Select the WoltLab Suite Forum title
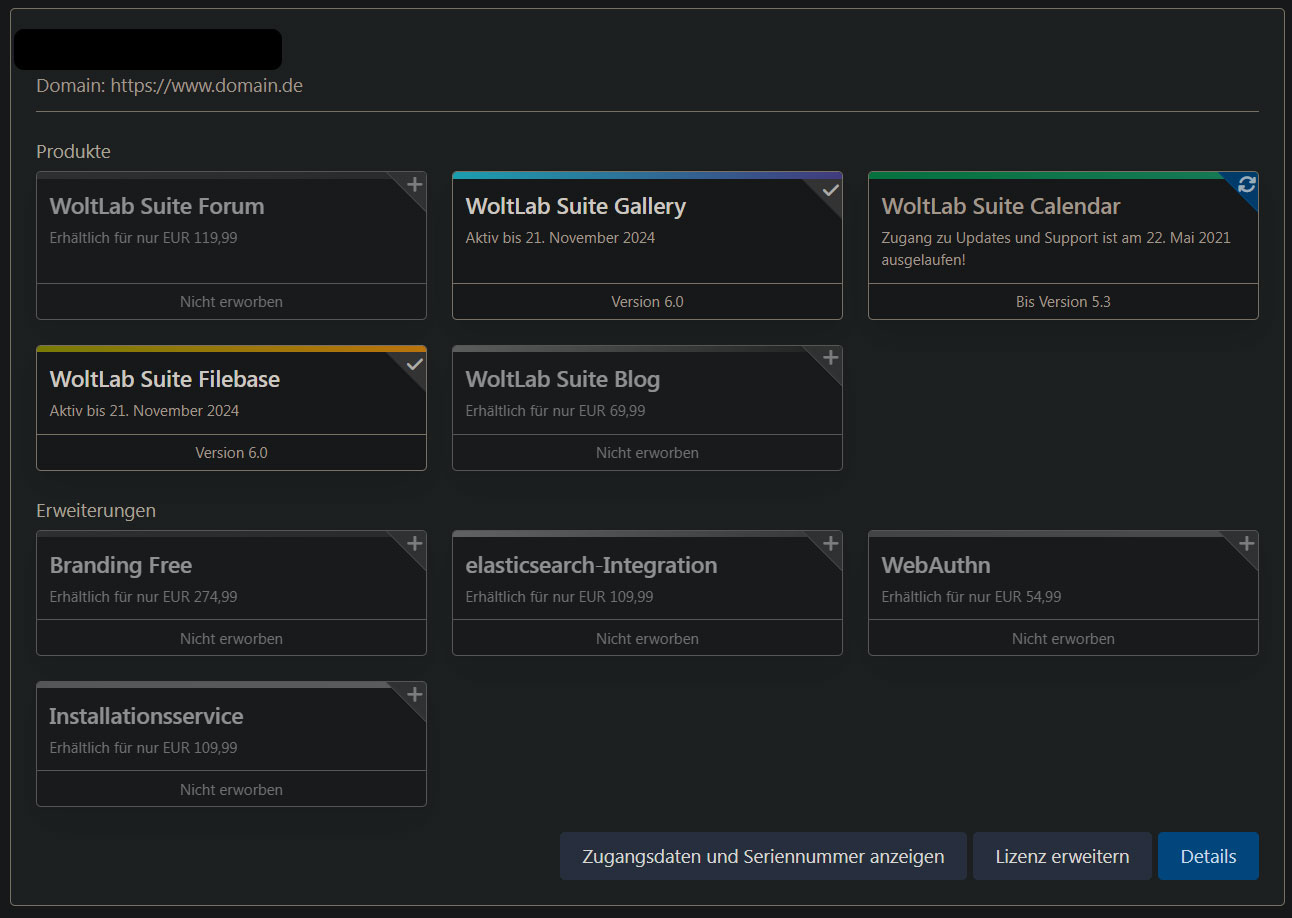This screenshot has width=1292, height=918. coord(157,206)
